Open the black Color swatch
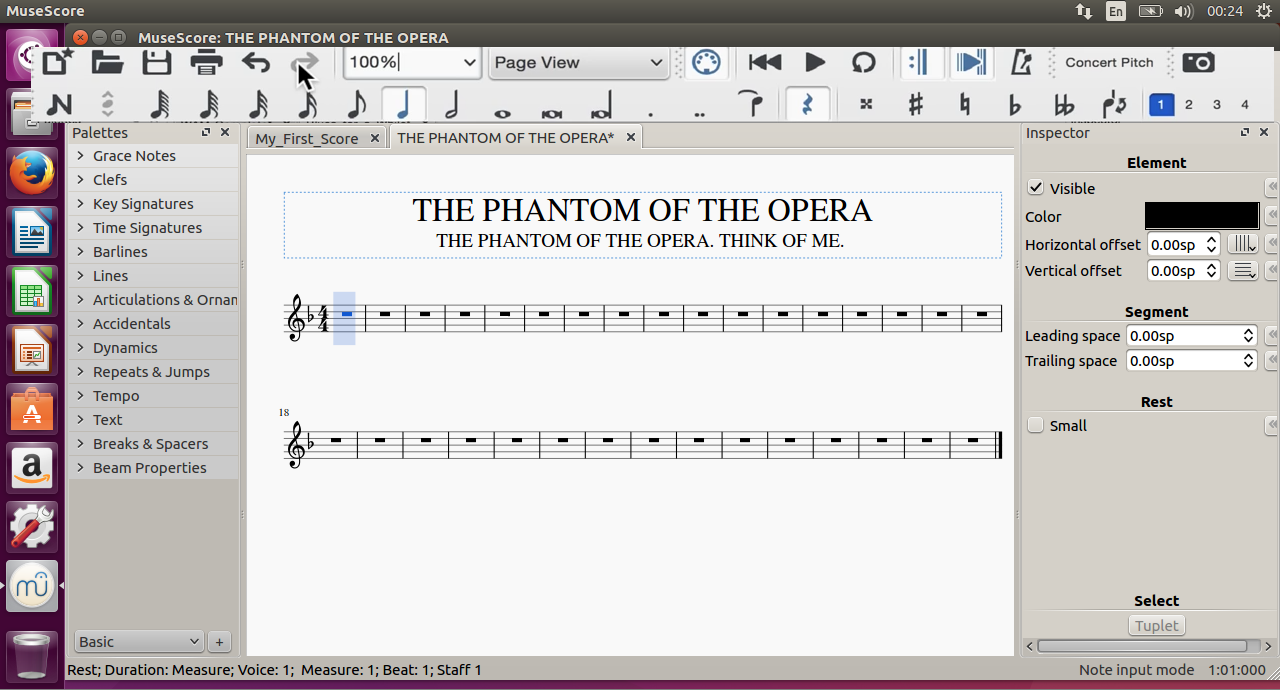Image resolution: width=1280 pixels, height=690 pixels. [1202, 216]
